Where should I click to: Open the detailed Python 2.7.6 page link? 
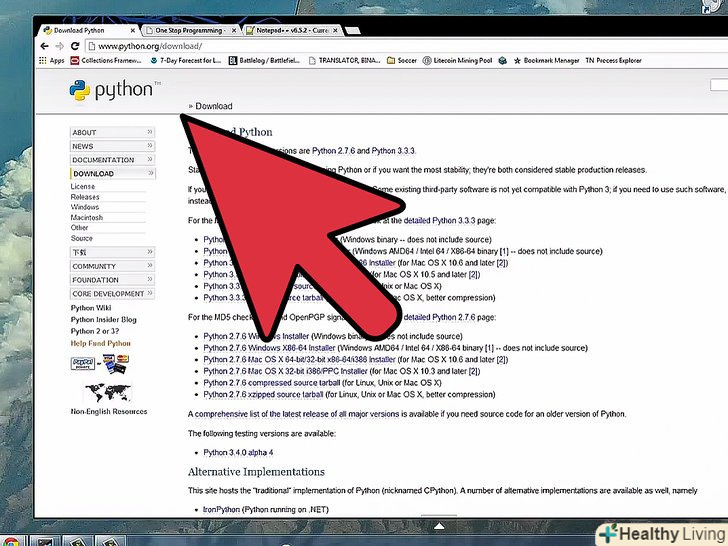pos(439,317)
